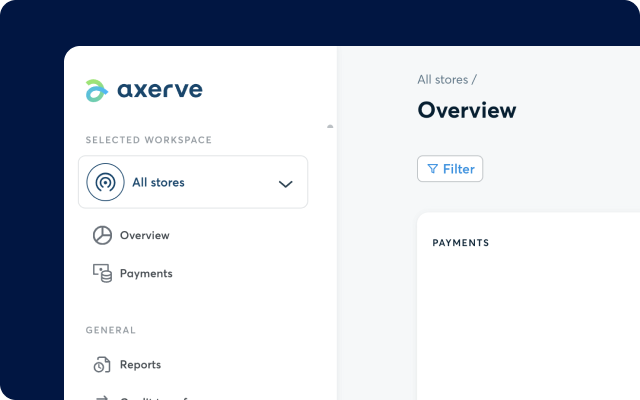Click the Filter button

[x=450, y=169]
